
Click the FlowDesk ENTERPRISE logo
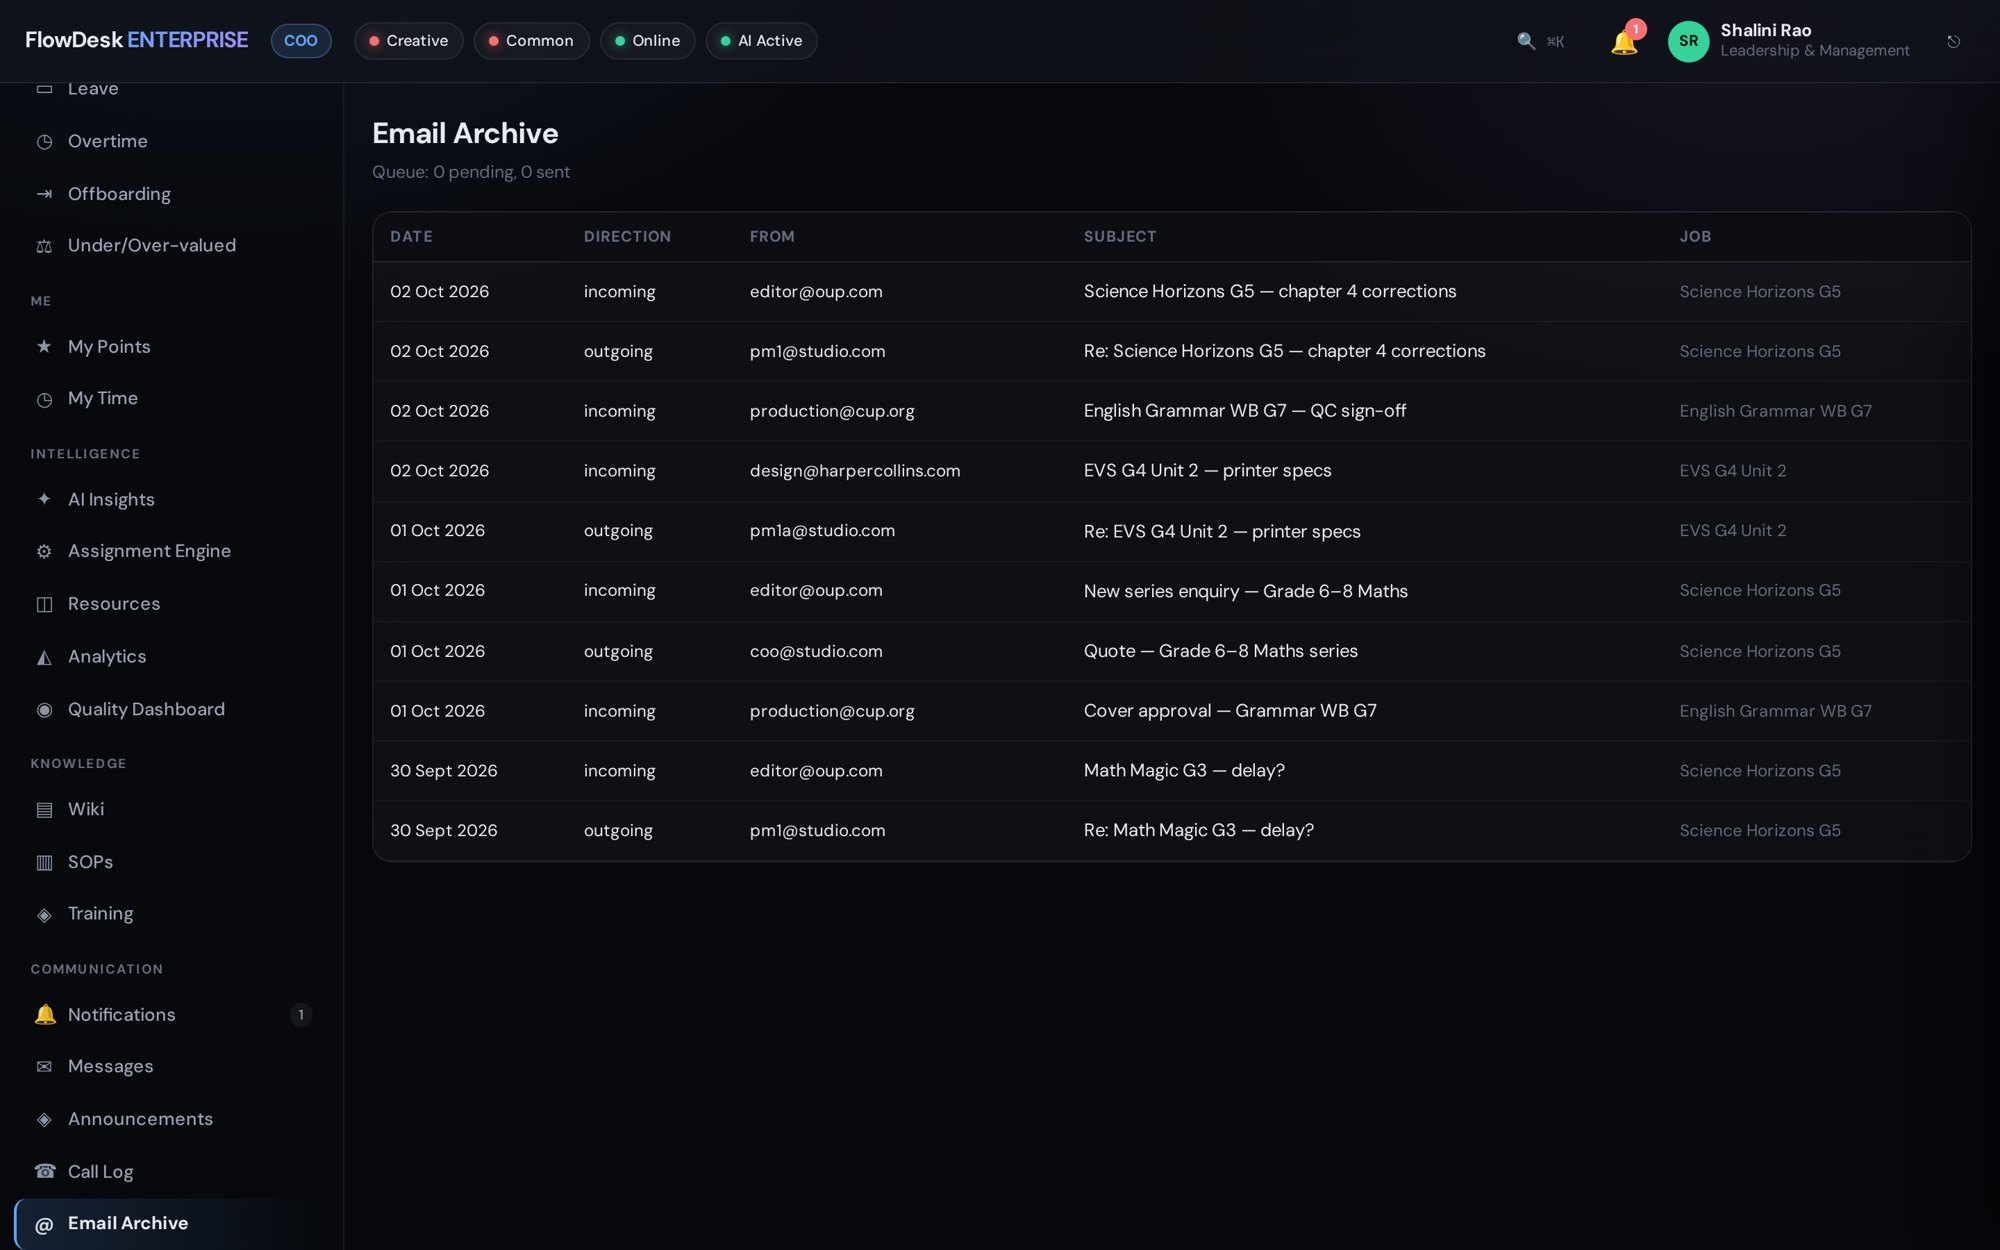coord(137,40)
